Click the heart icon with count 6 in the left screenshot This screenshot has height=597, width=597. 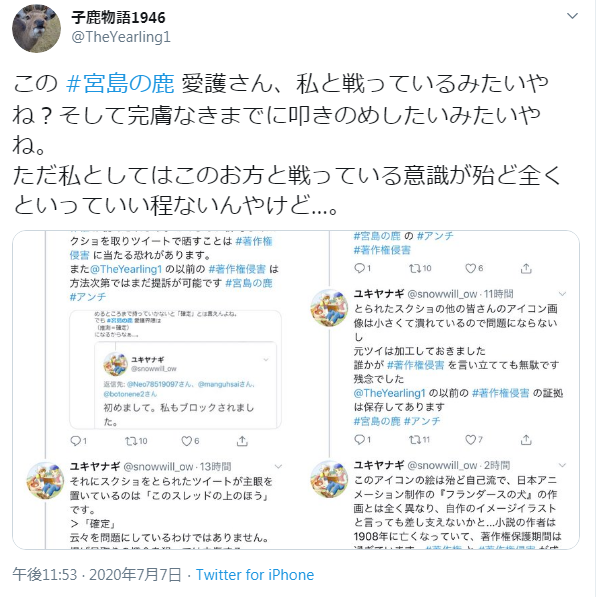click(187, 441)
